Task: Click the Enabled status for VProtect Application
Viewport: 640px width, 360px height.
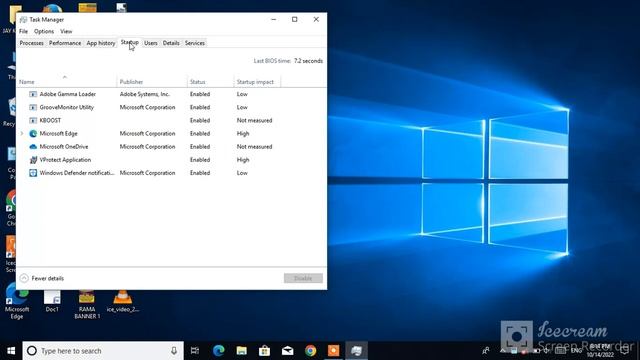Action: pos(200,160)
